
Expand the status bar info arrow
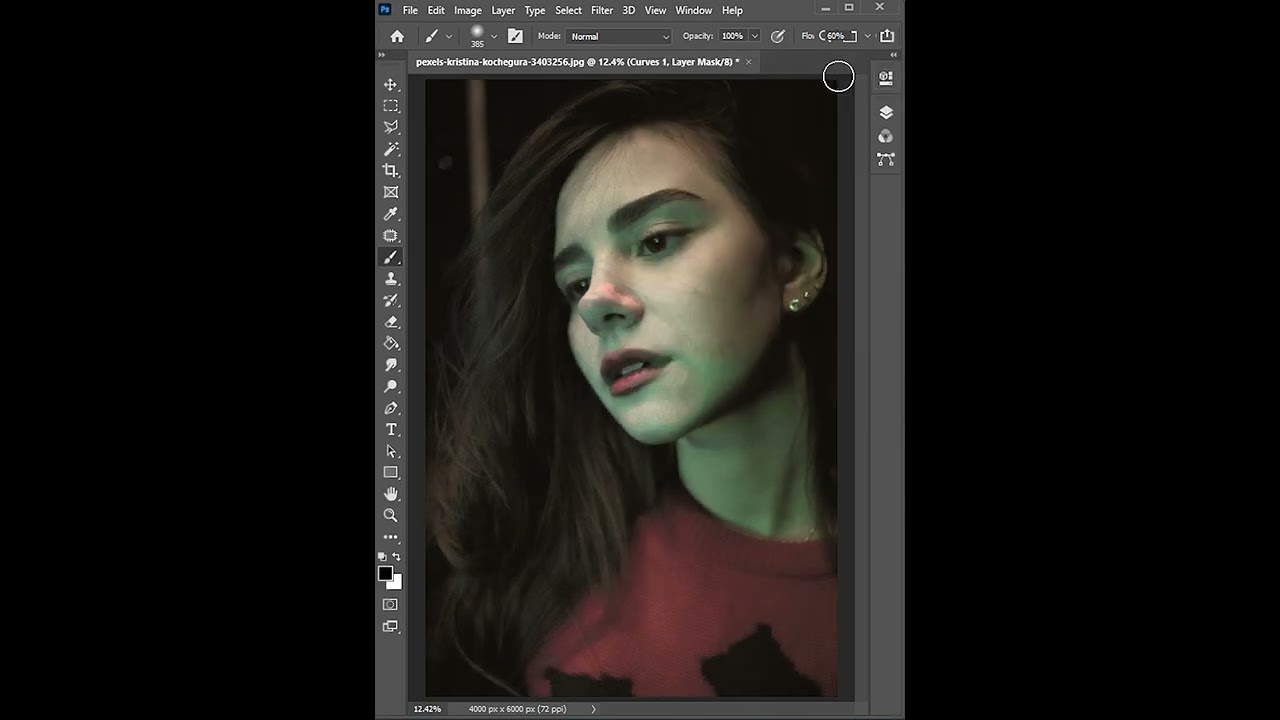[x=593, y=709]
